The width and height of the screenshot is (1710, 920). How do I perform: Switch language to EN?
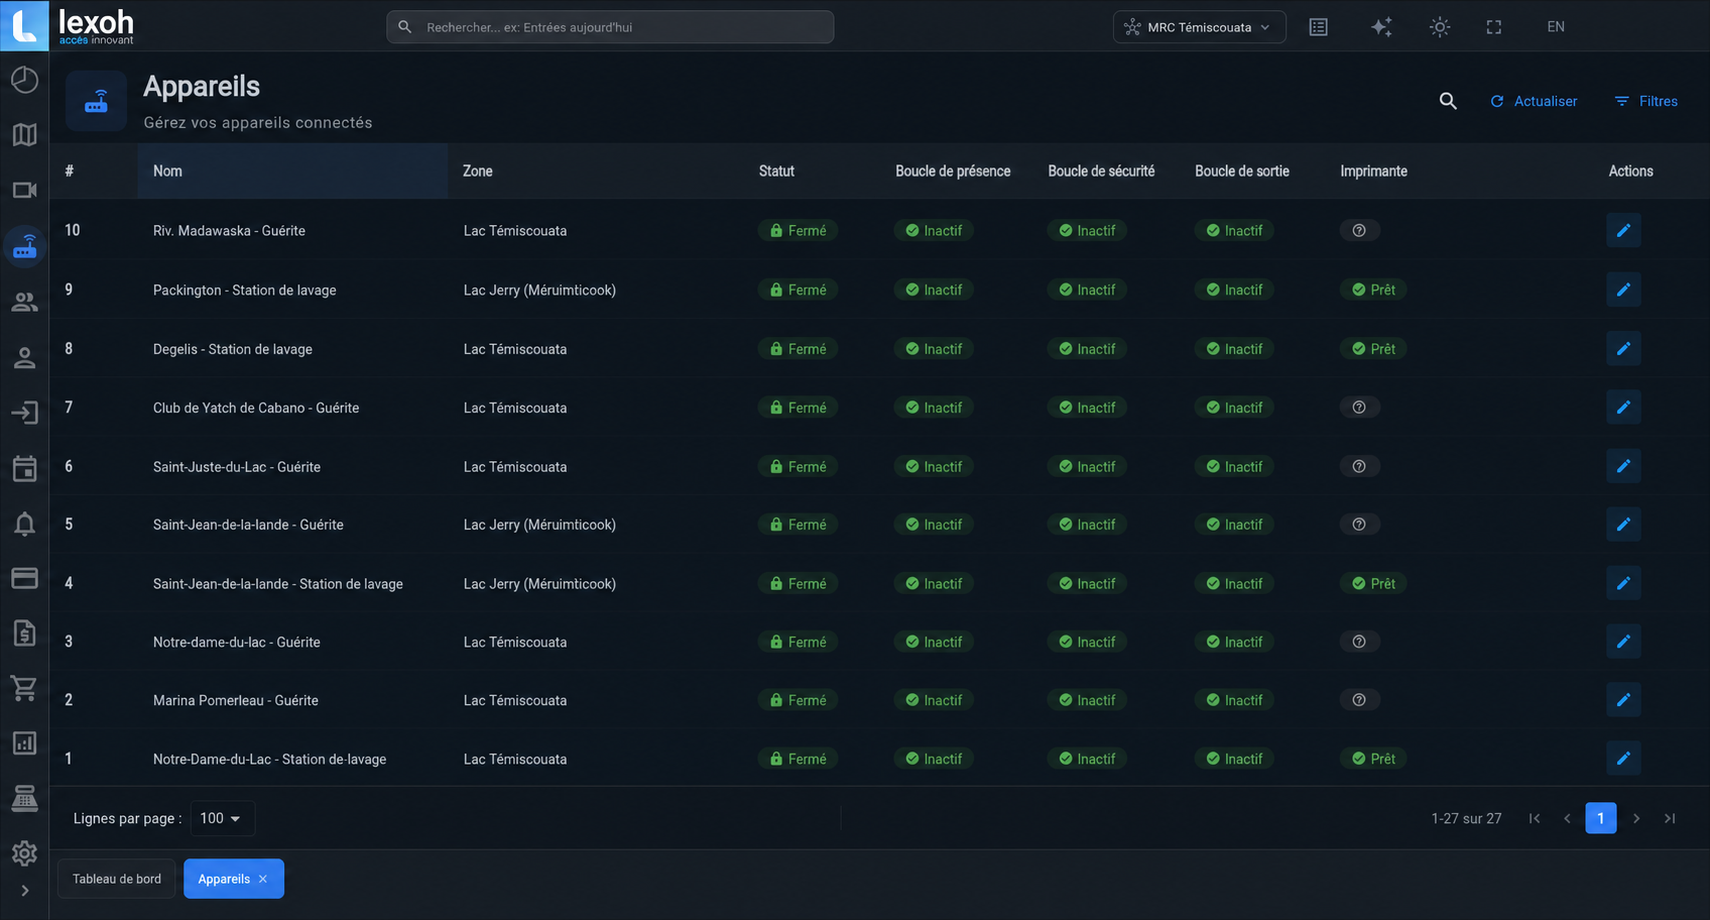pos(1555,27)
